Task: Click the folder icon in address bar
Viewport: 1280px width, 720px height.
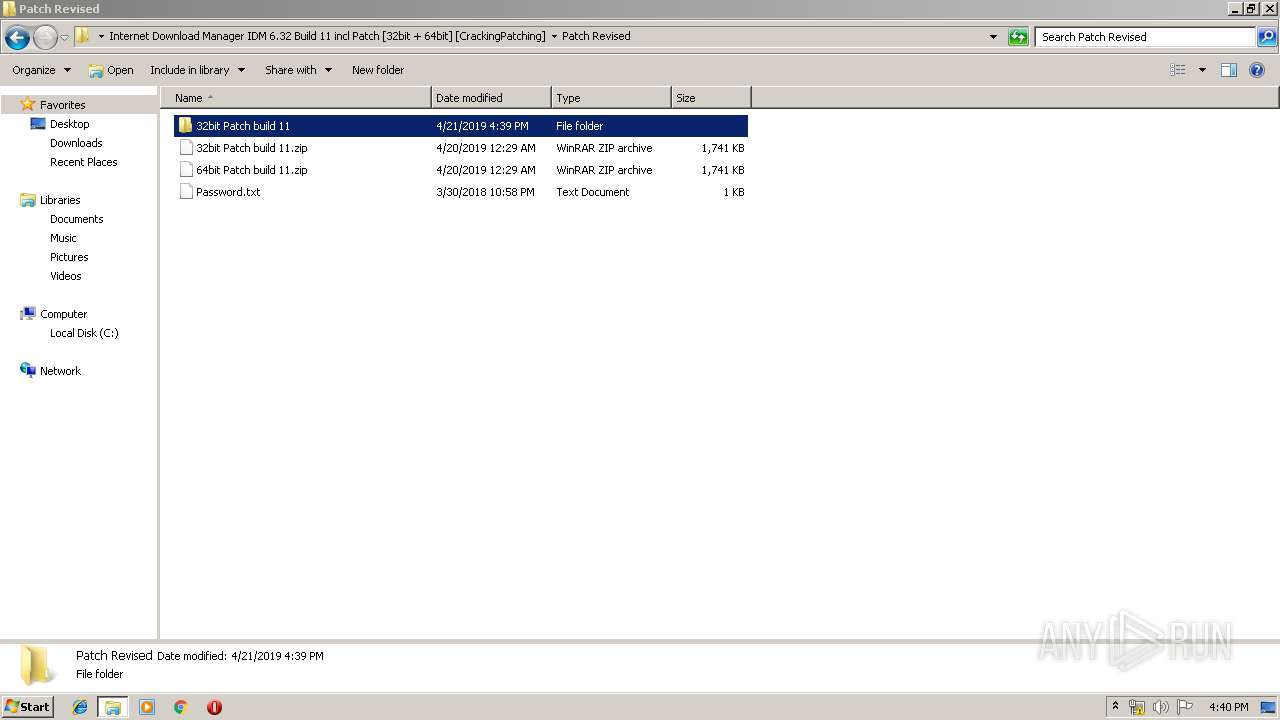Action: (x=83, y=36)
